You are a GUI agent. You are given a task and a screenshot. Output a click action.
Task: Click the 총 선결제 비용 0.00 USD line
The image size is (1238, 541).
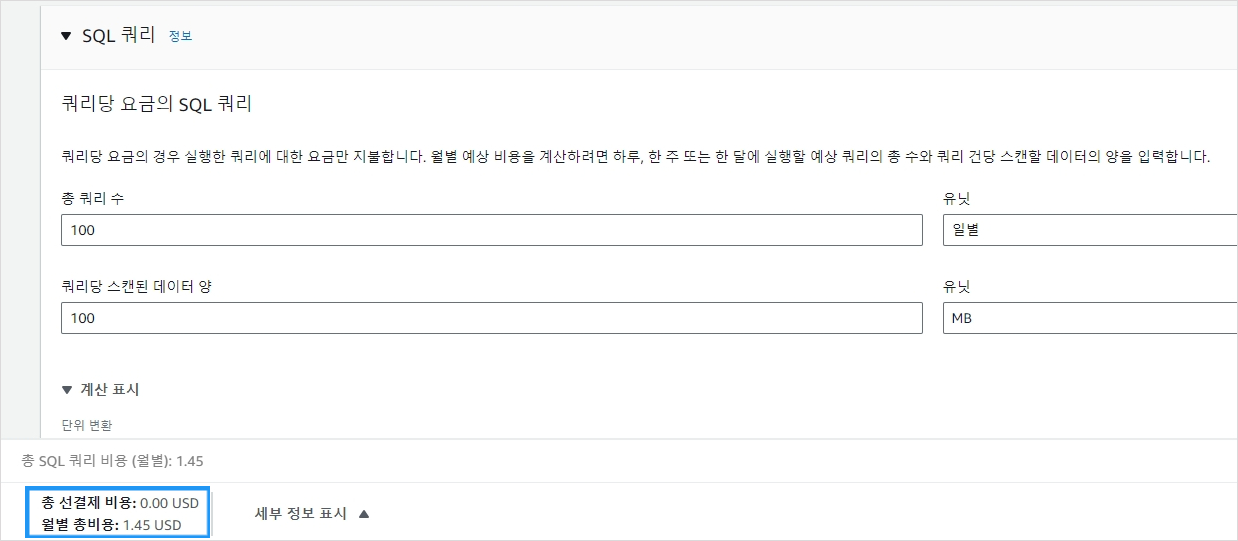(x=120, y=503)
